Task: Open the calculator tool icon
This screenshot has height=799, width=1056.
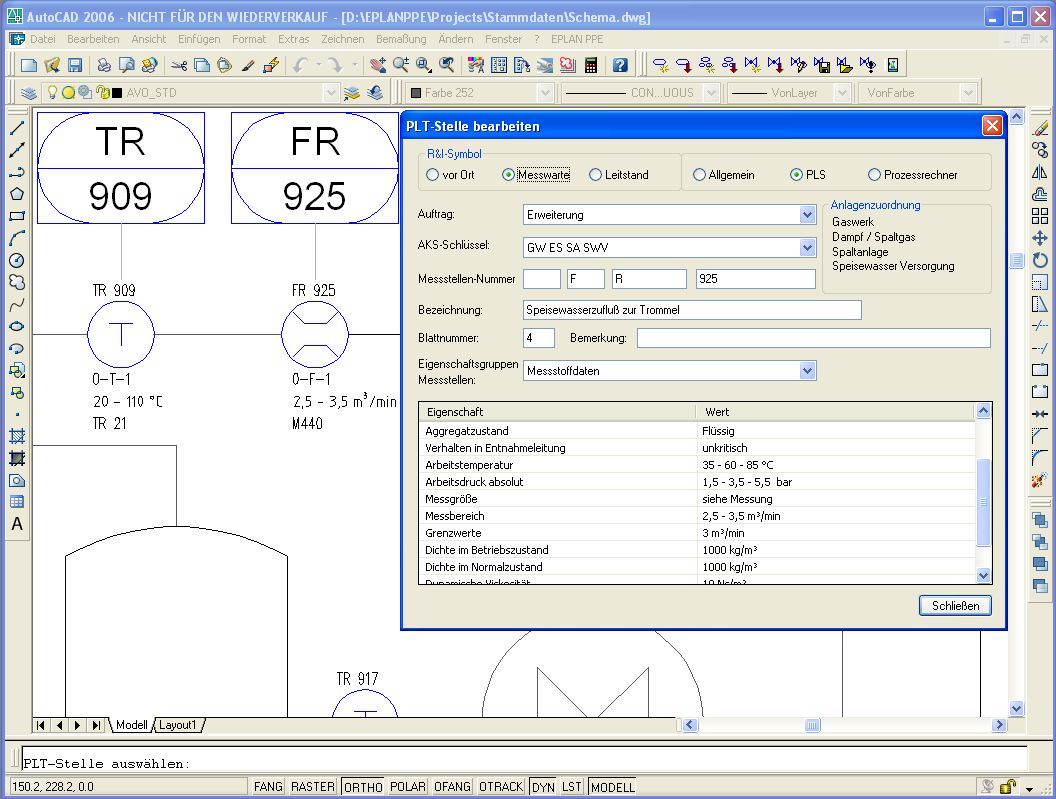Action: tap(592, 65)
